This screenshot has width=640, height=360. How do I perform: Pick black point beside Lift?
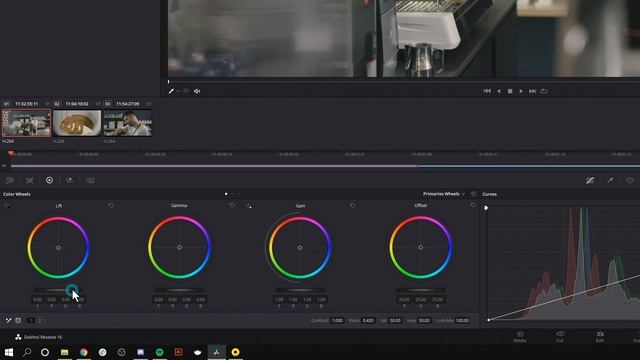[7, 206]
